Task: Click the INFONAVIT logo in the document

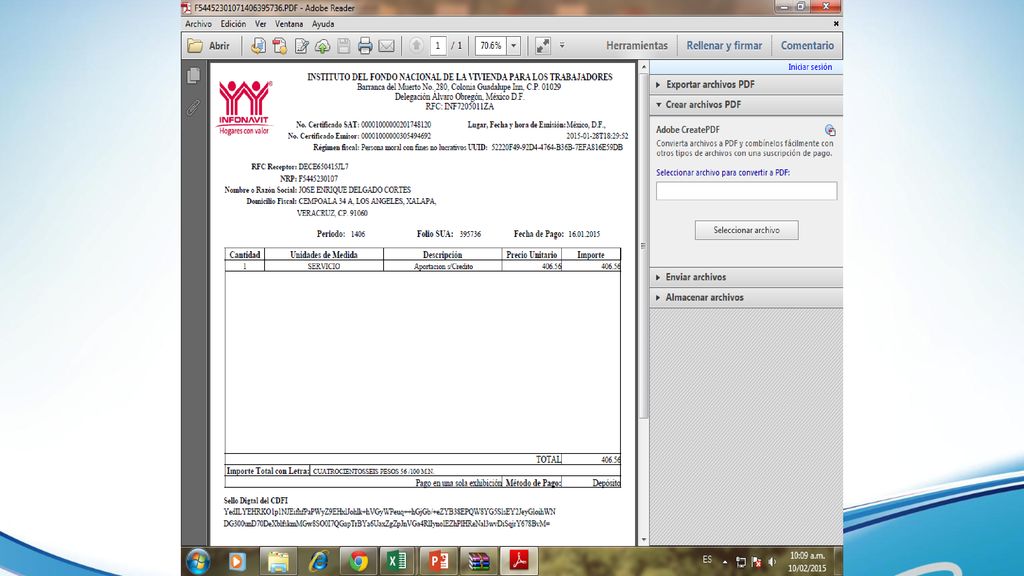Action: point(244,108)
